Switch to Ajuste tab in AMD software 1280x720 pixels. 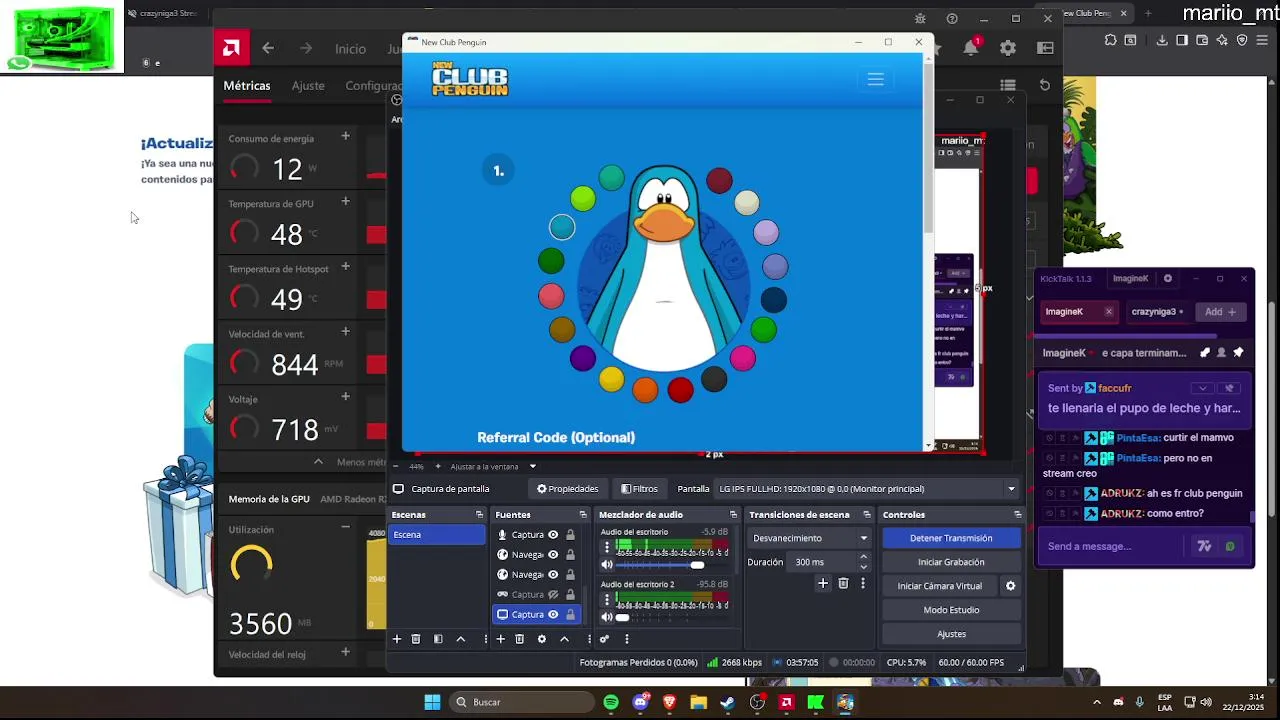308,86
